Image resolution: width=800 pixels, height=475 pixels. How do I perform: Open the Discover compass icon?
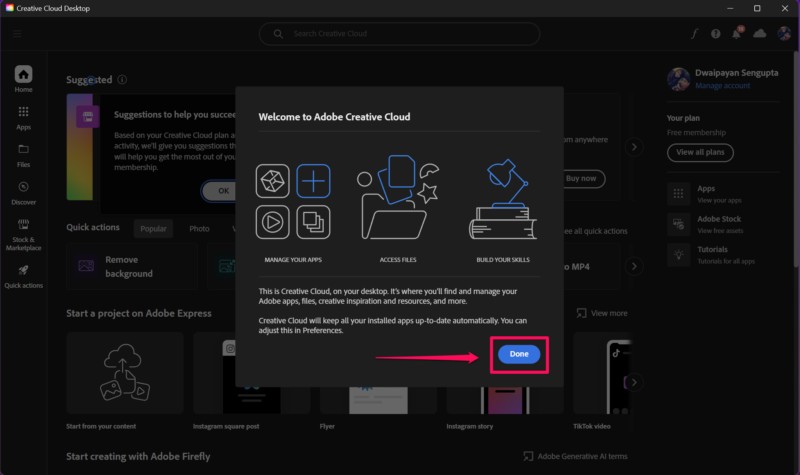click(23, 192)
